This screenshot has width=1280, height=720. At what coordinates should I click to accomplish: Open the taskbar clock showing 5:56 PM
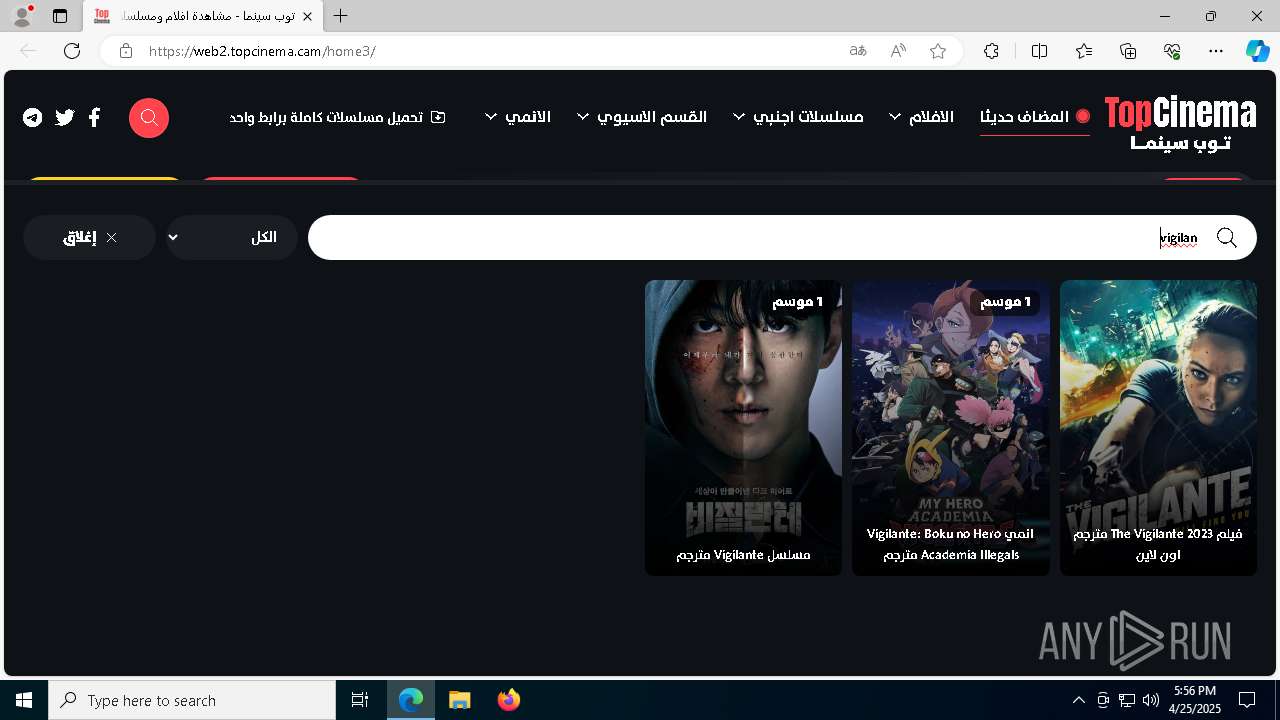pyautogui.click(x=1195, y=700)
